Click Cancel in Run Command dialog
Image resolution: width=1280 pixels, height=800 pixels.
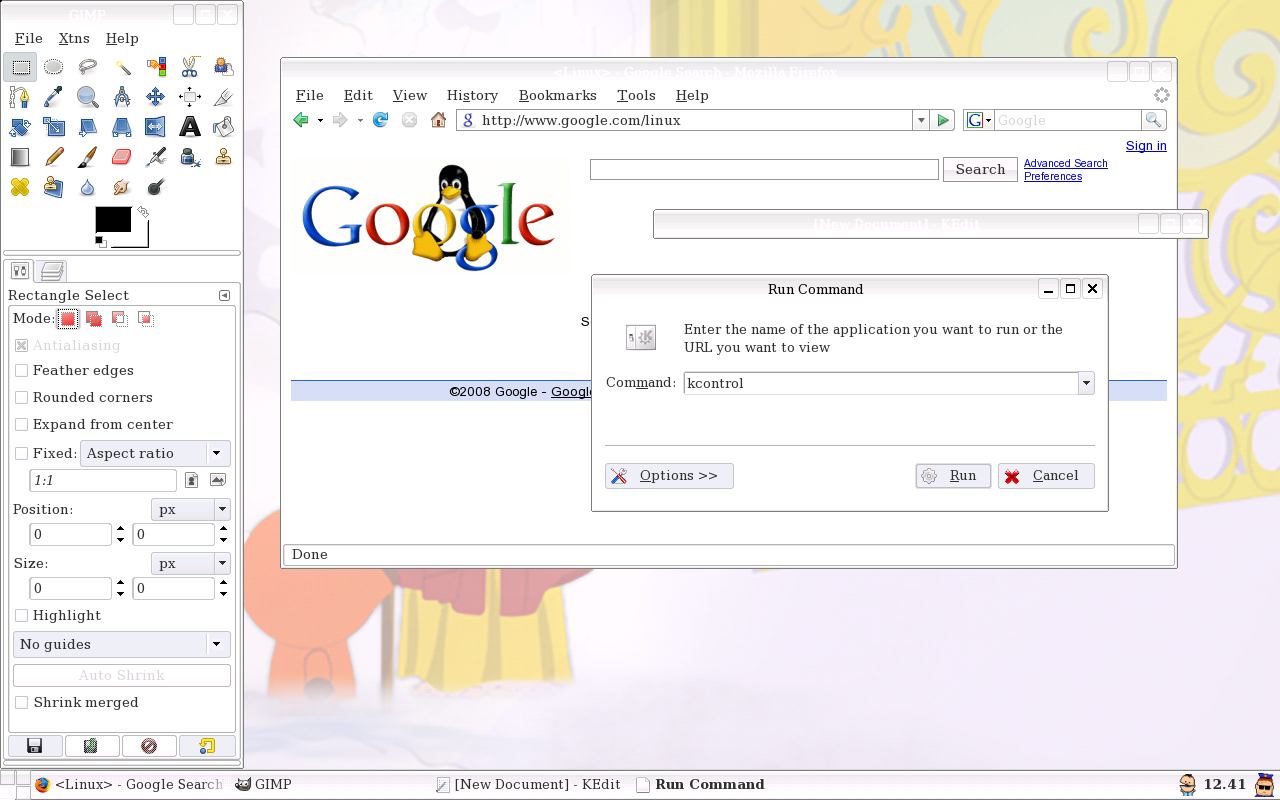(1046, 476)
